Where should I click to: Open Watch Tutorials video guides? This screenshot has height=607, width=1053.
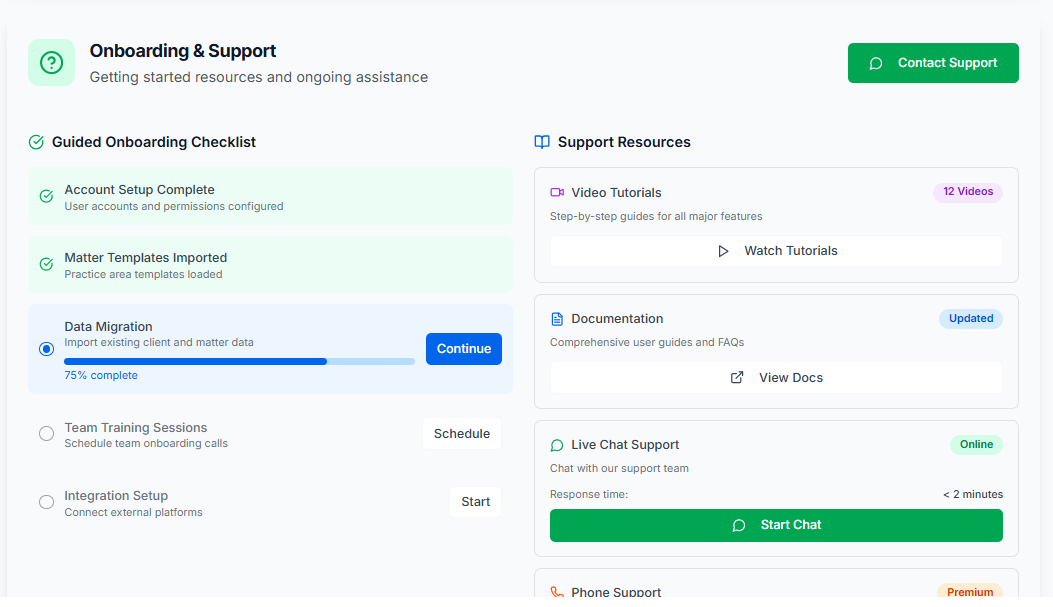click(776, 251)
